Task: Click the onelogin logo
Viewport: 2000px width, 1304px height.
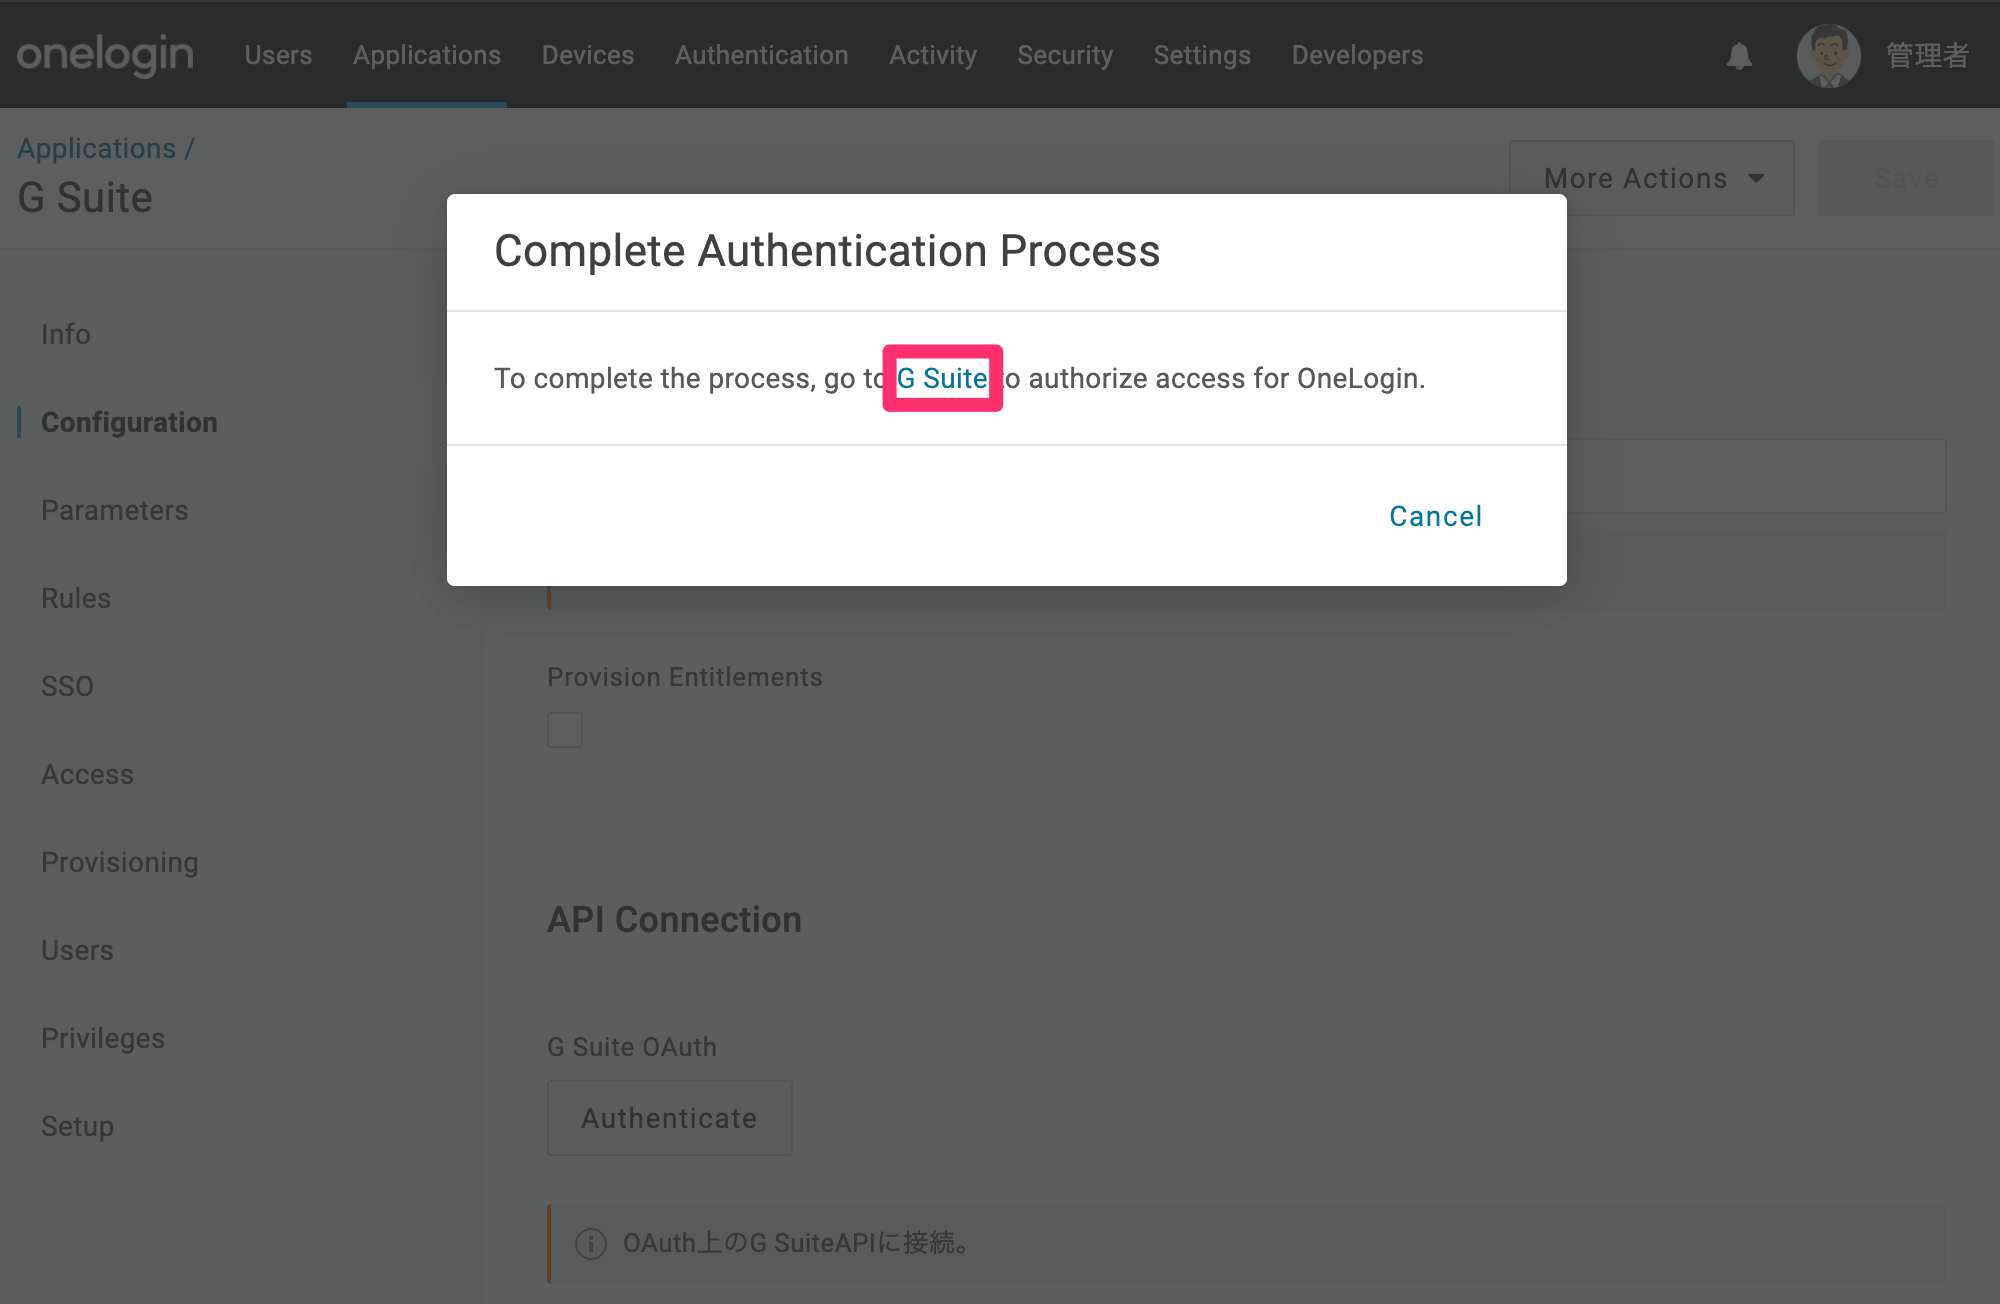Action: [105, 55]
